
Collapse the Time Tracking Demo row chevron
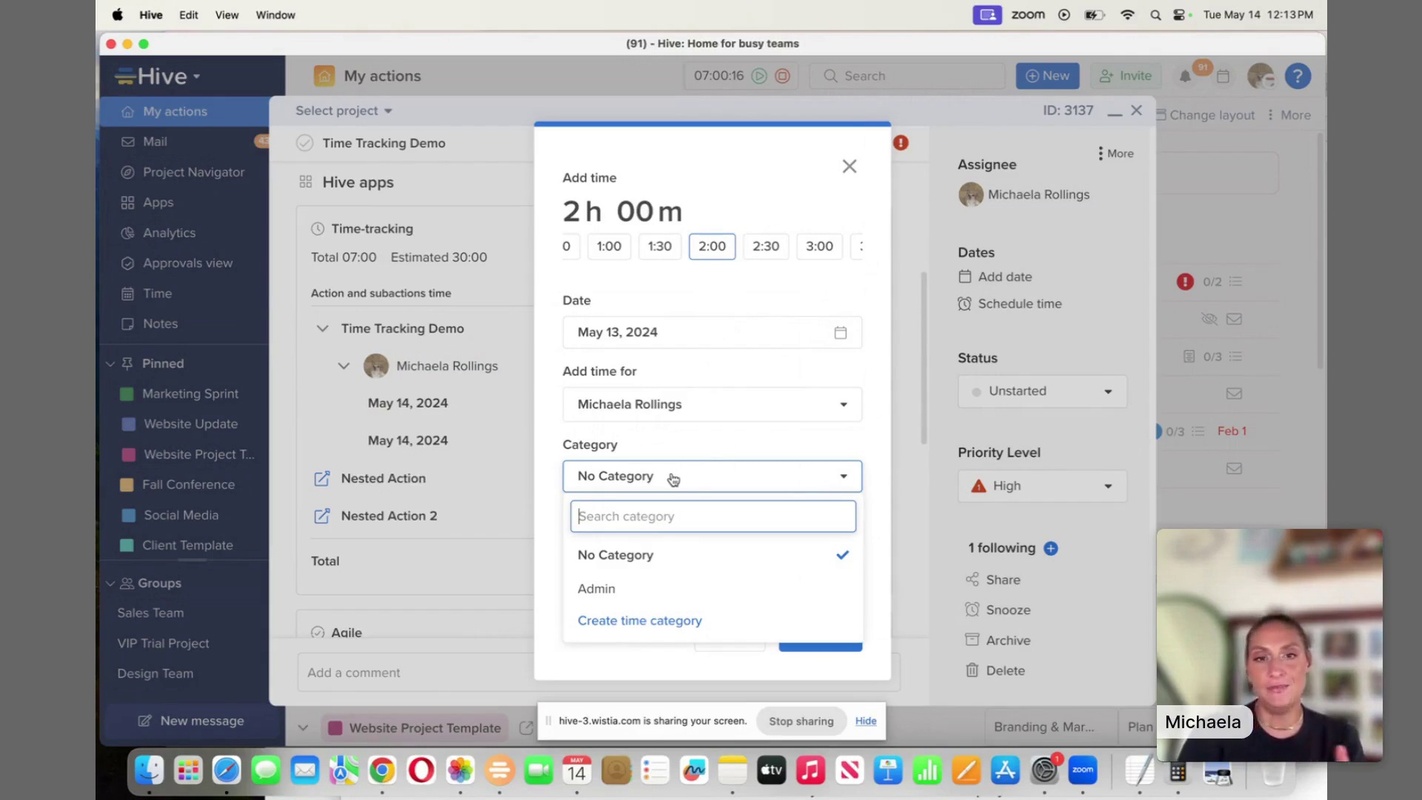pos(322,328)
